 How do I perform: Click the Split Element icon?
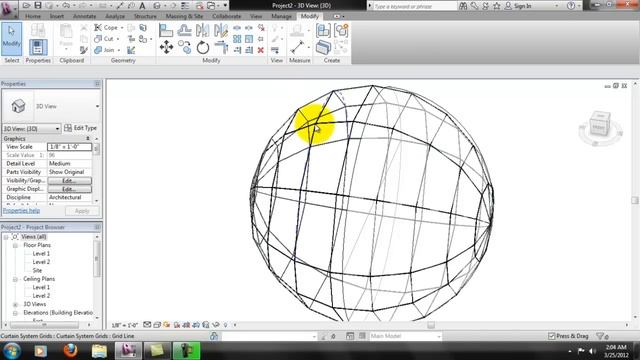pyautogui.click(x=237, y=28)
